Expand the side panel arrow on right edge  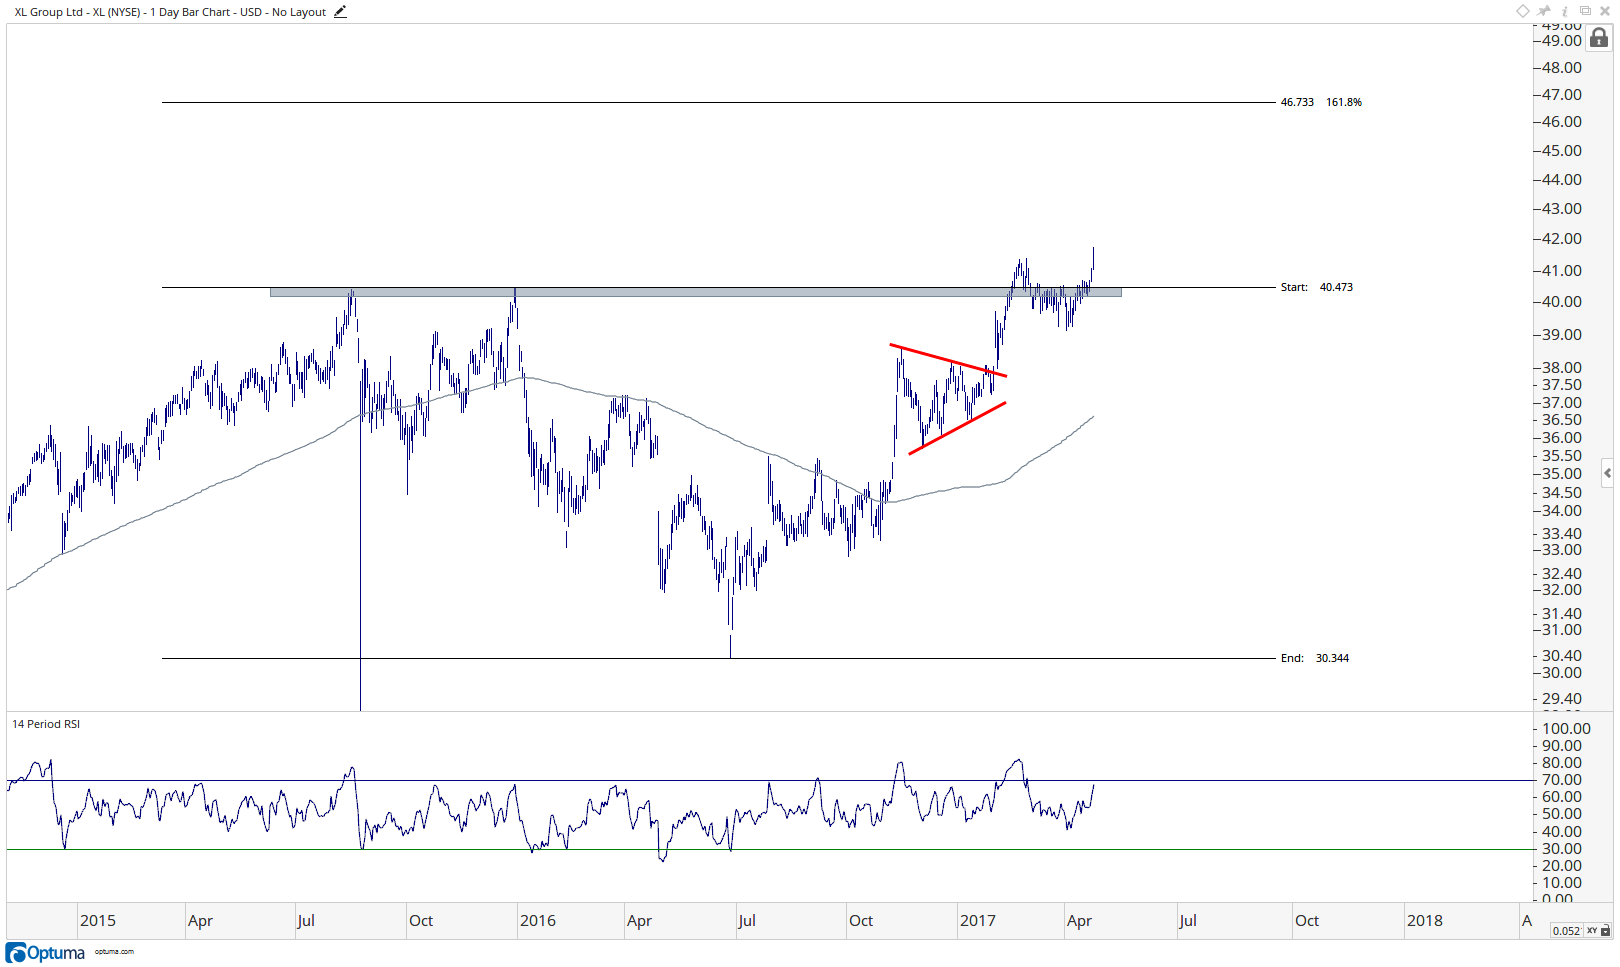(x=1607, y=473)
